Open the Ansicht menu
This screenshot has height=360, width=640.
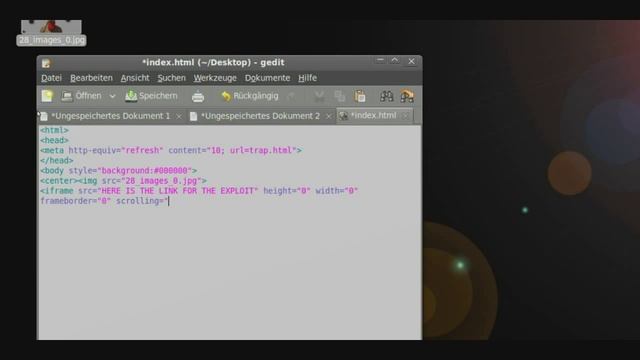click(x=135, y=78)
